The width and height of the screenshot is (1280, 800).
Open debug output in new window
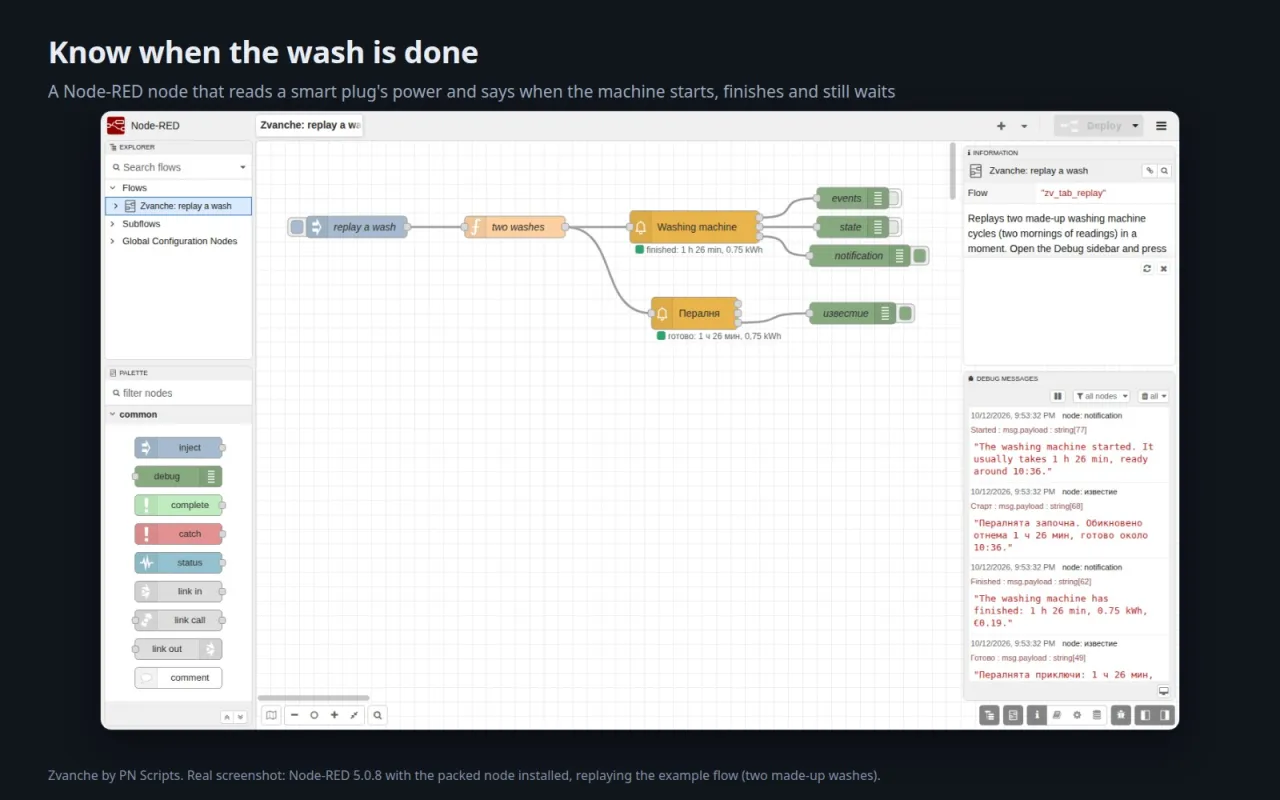(1164, 691)
